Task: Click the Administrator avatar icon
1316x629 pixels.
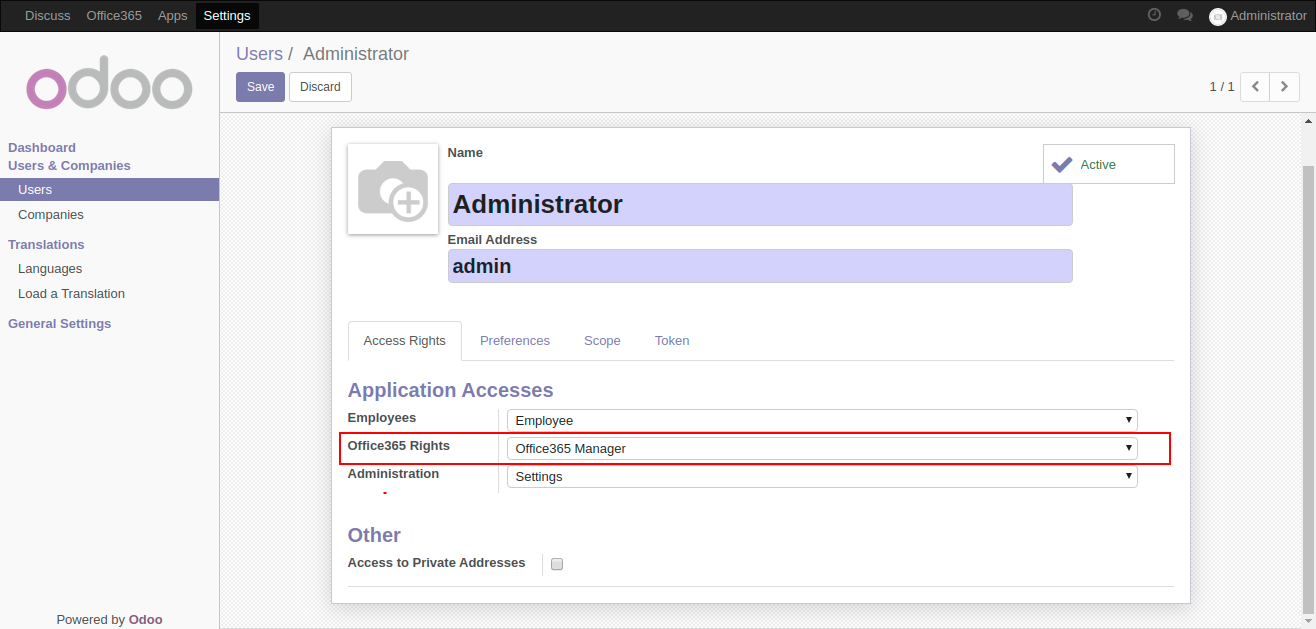Action: [1217, 16]
